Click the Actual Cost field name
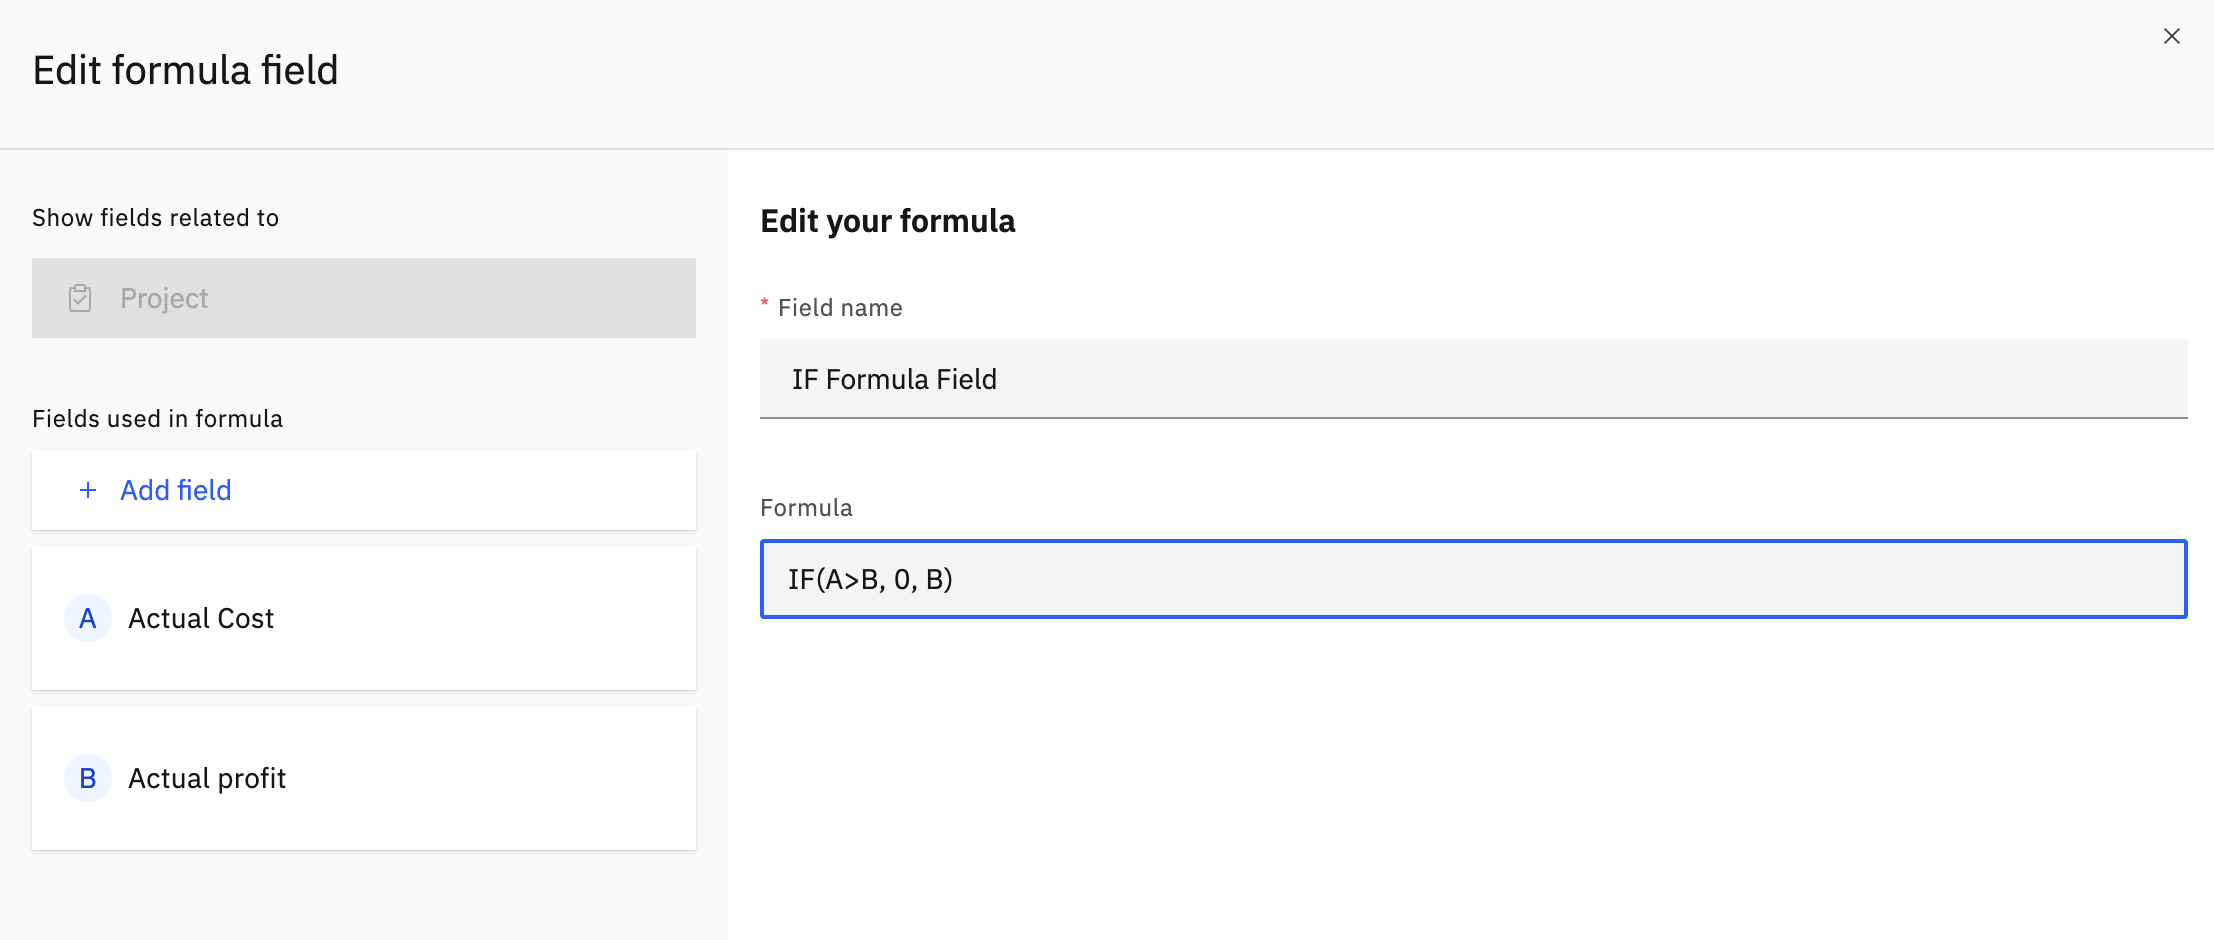 tap(201, 618)
